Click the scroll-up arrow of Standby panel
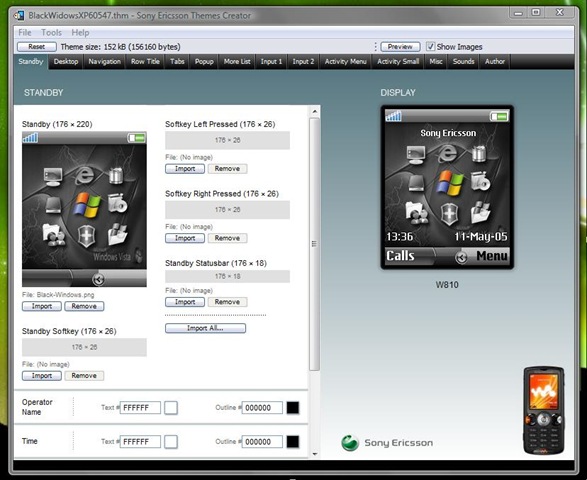 click(x=315, y=112)
